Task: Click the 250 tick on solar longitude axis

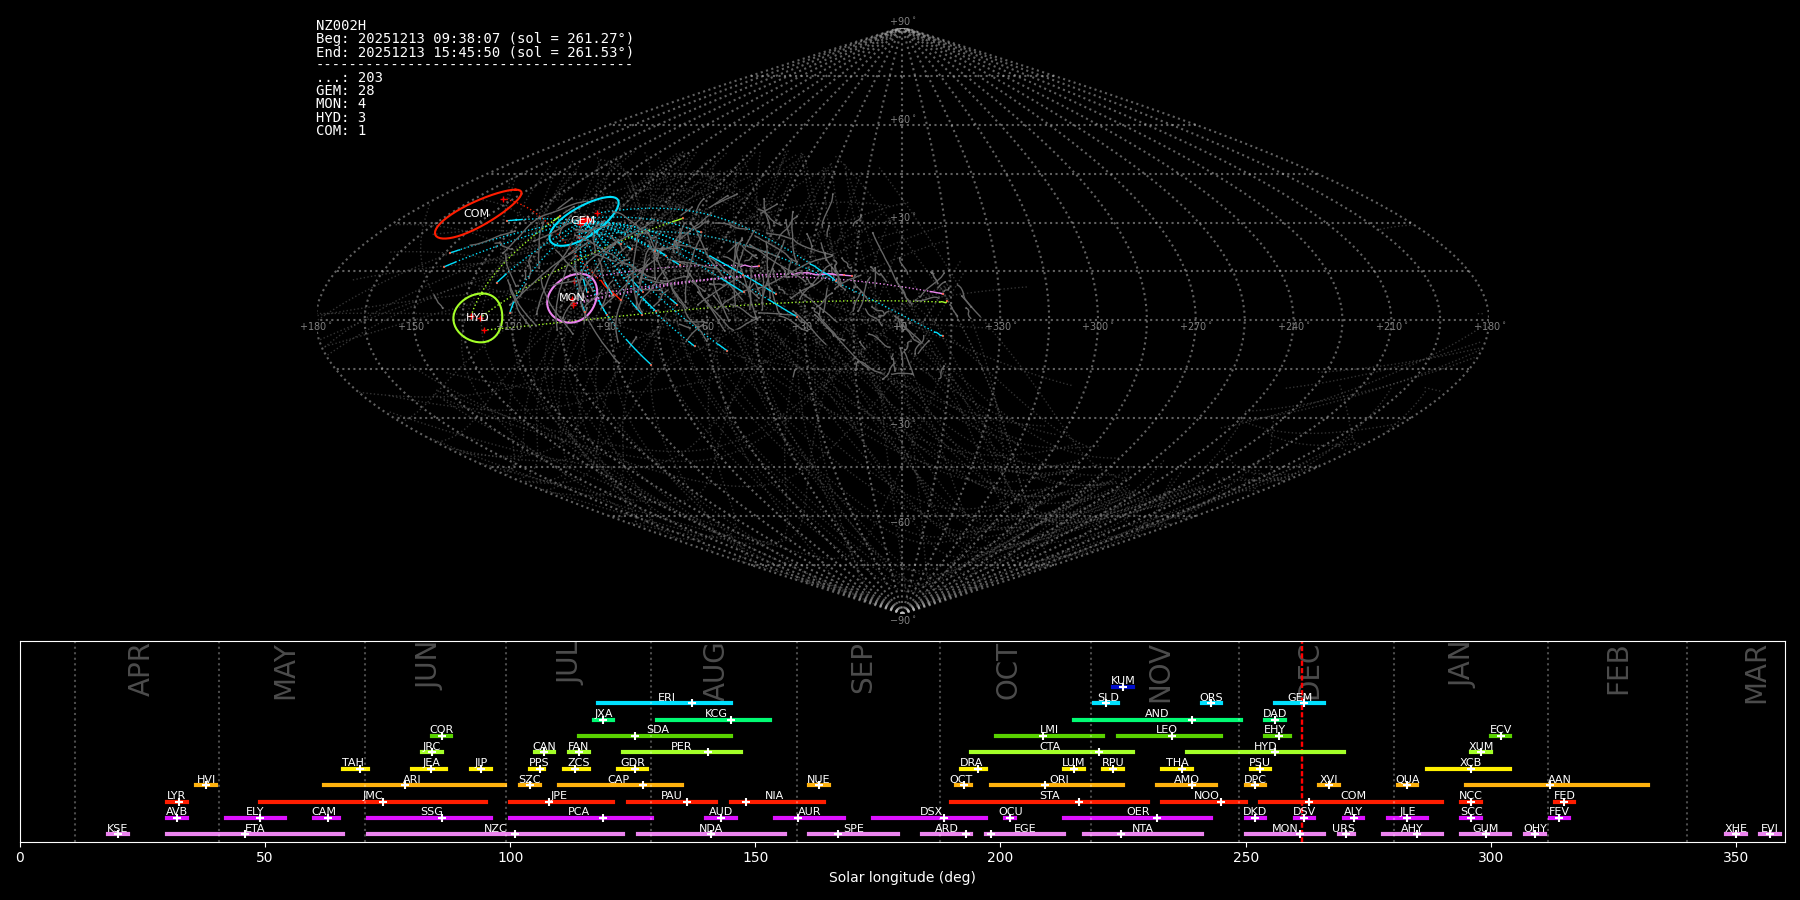Action: click(1245, 857)
